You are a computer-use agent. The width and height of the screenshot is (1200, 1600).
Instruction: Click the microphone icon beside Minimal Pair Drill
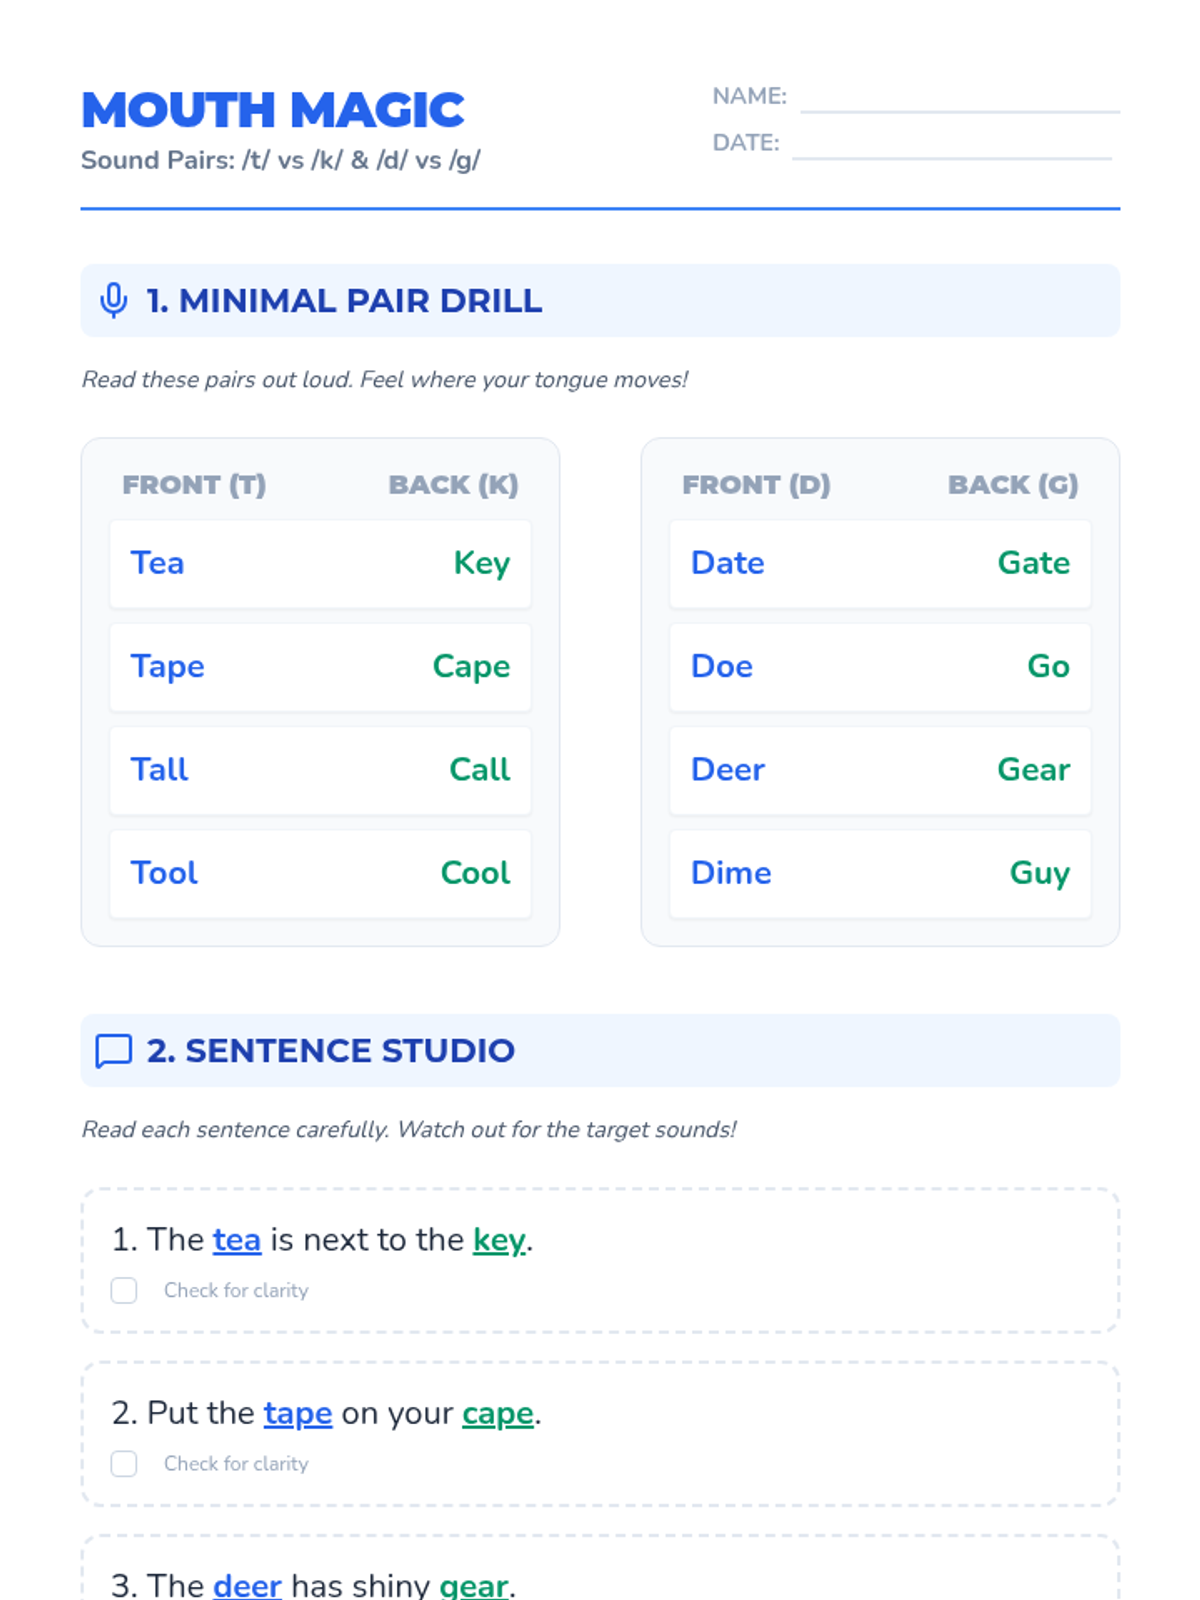click(x=114, y=300)
